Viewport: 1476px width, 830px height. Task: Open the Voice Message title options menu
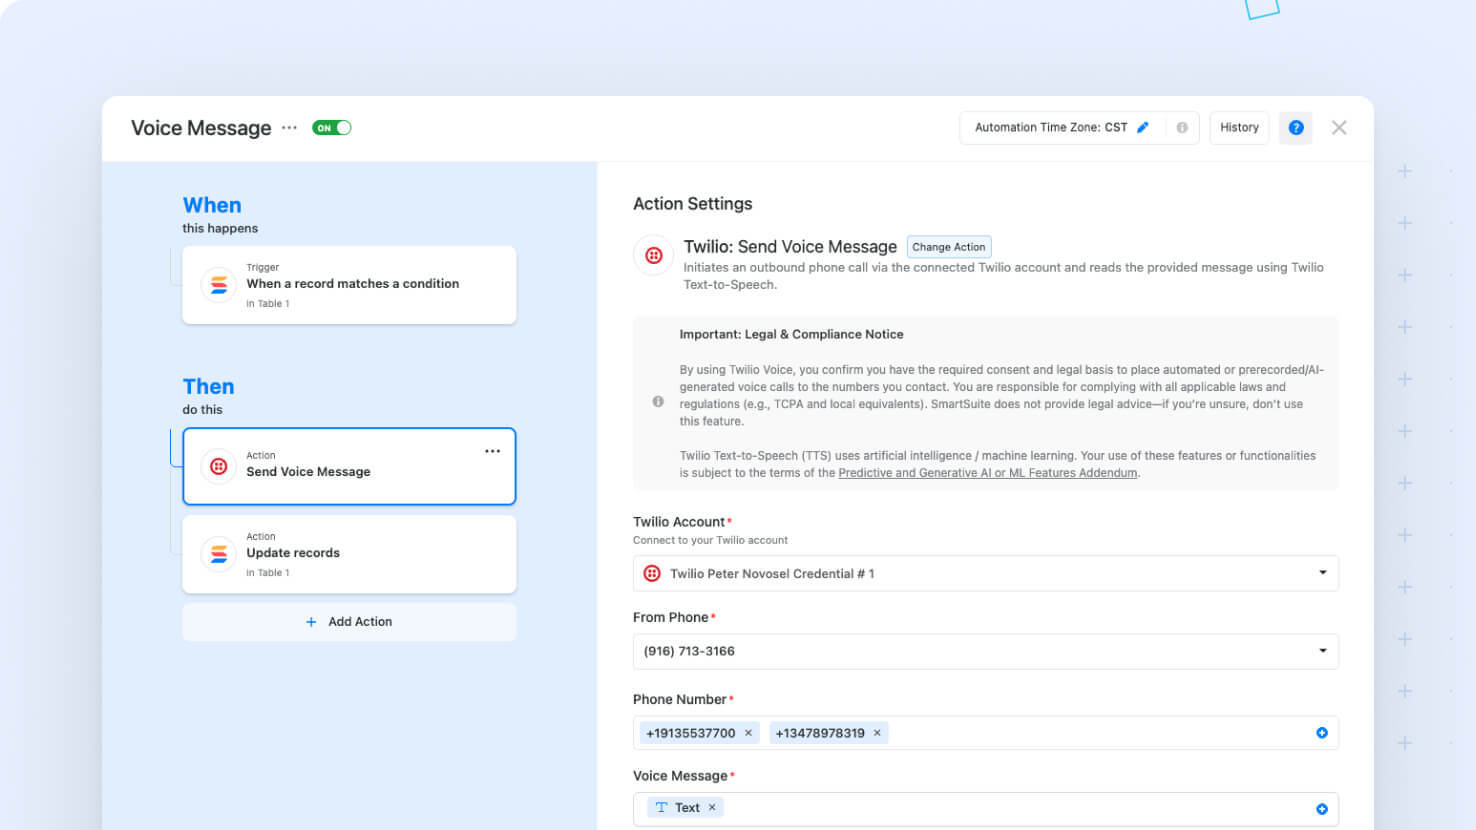click(x=289, y=128)
